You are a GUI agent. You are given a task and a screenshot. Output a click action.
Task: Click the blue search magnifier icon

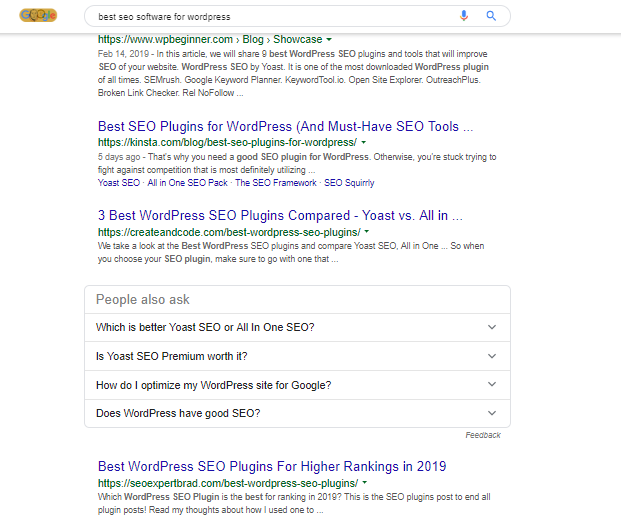pos(491,16)
